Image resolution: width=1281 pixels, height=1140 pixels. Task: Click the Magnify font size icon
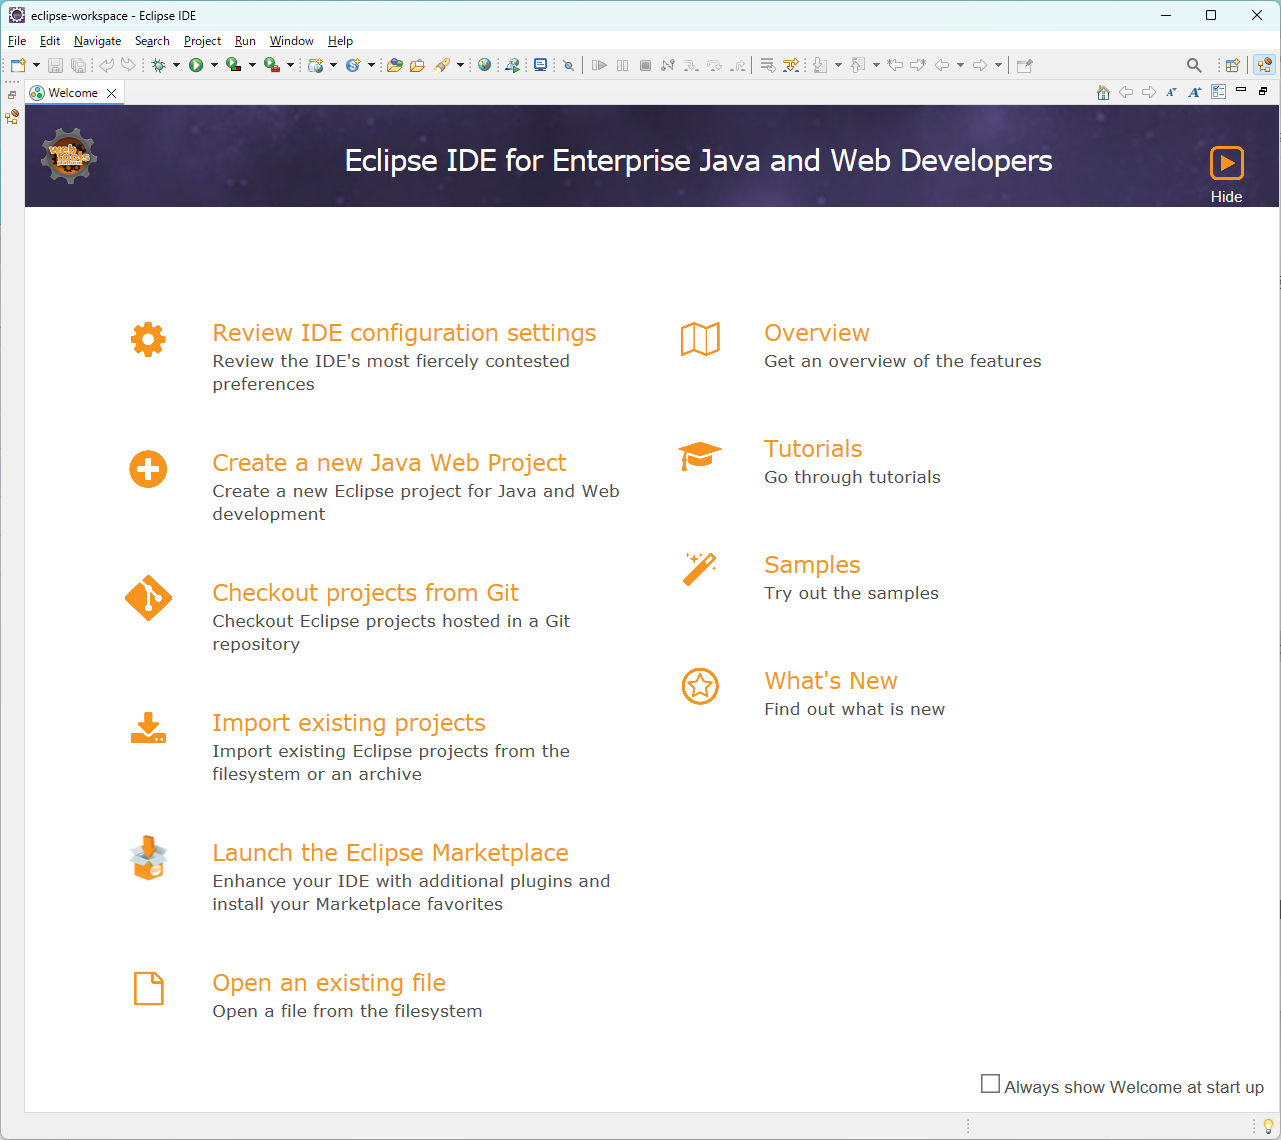(x=1194, y=92)
